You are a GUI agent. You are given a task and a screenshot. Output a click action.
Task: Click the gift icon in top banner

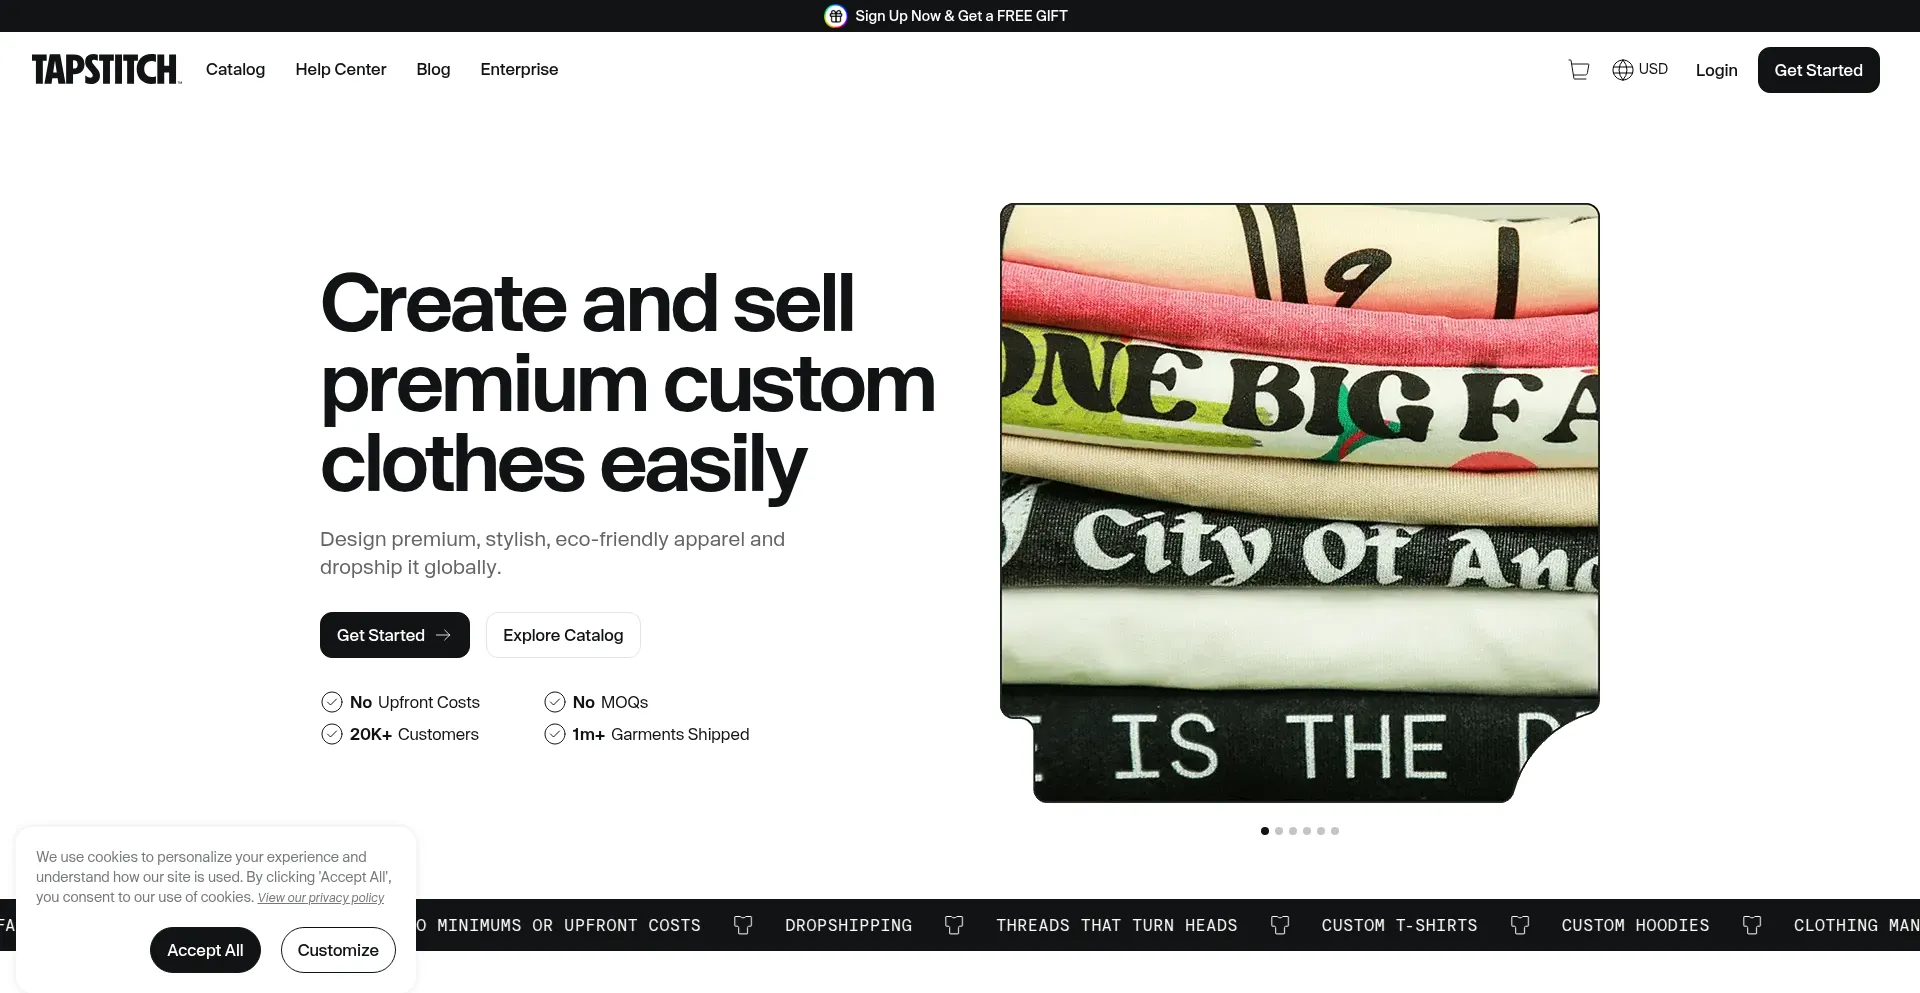pos(835,16)
